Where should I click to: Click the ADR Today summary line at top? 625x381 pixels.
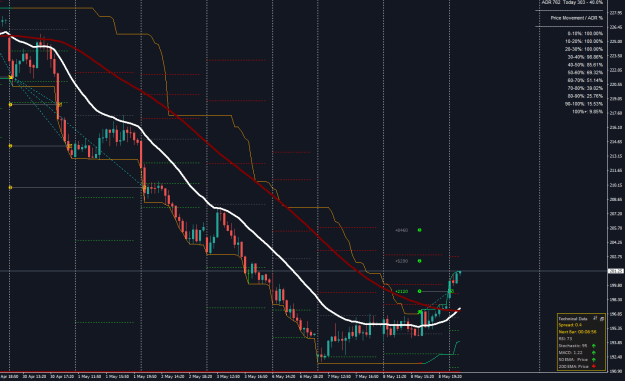[572, 2]
